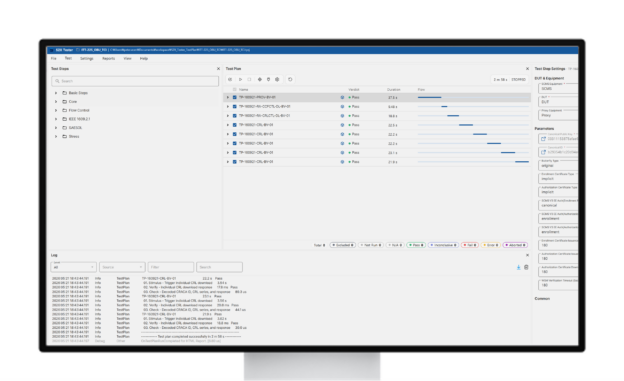This screenshot has height=381, width=624.
Task: Open the log Level dropdown showing All
Action: (x=74, y=267)
